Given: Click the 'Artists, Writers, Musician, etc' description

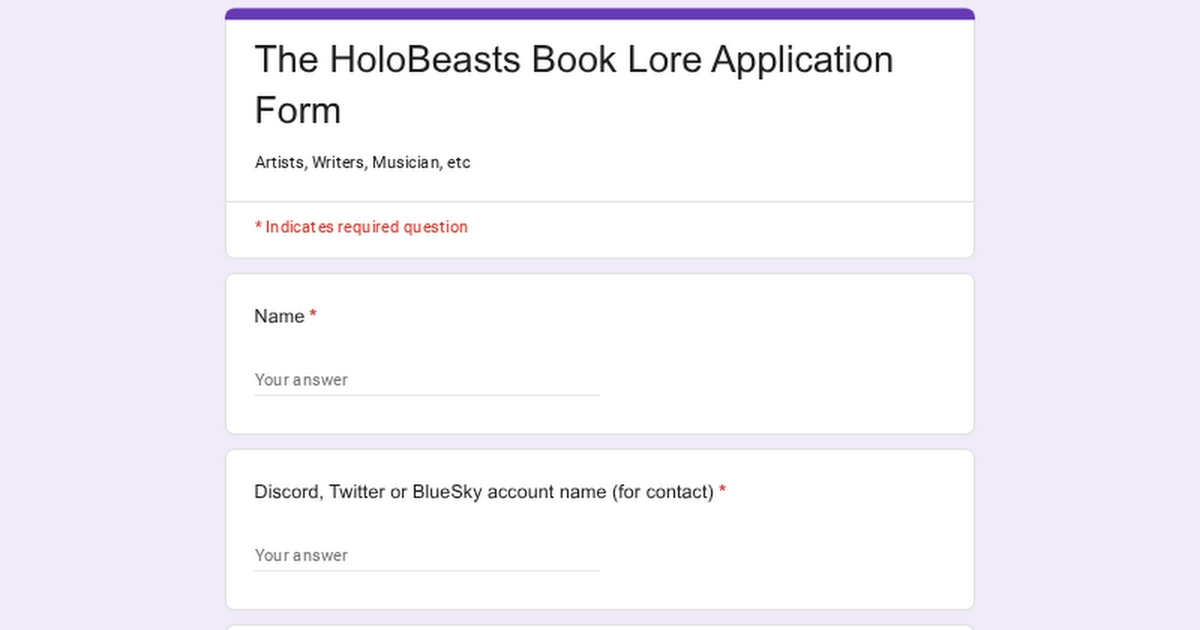Looking at the screenshot, I should (x=362, y=162).
